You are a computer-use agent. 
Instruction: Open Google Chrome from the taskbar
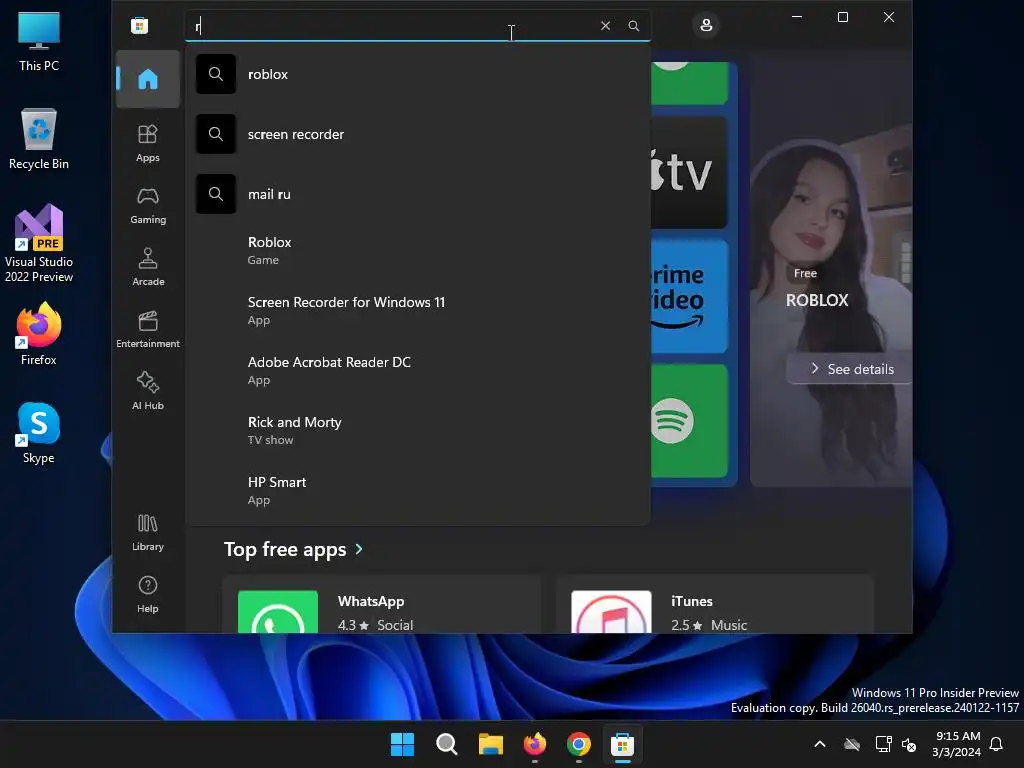[579, 744]
